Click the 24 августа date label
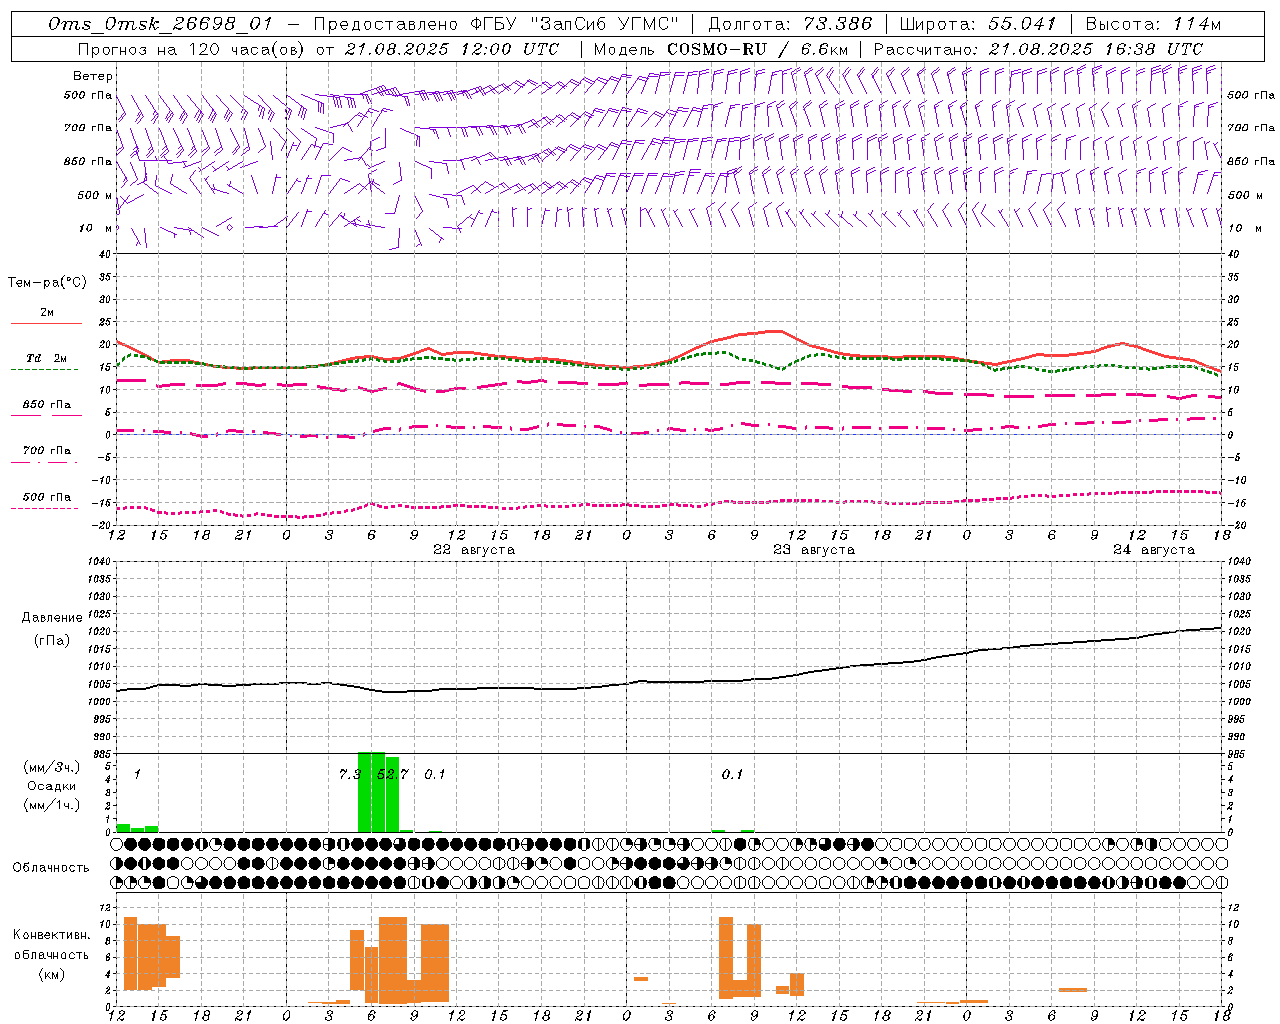The image size is (1280, 1024). [1154, 550]
